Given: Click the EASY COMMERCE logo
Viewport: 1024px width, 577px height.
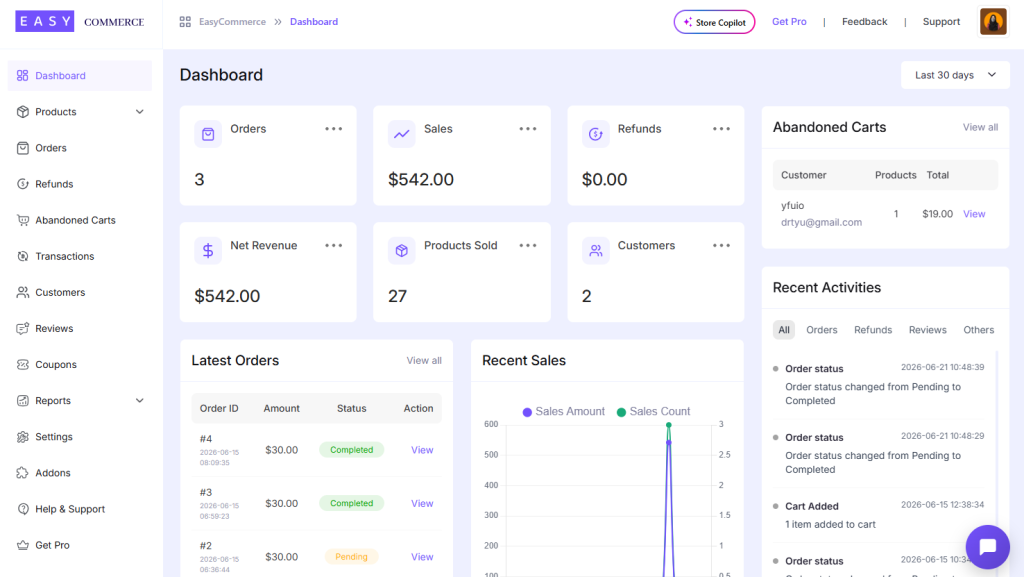Looking at the screenshot, I should (x=80, y=22).
